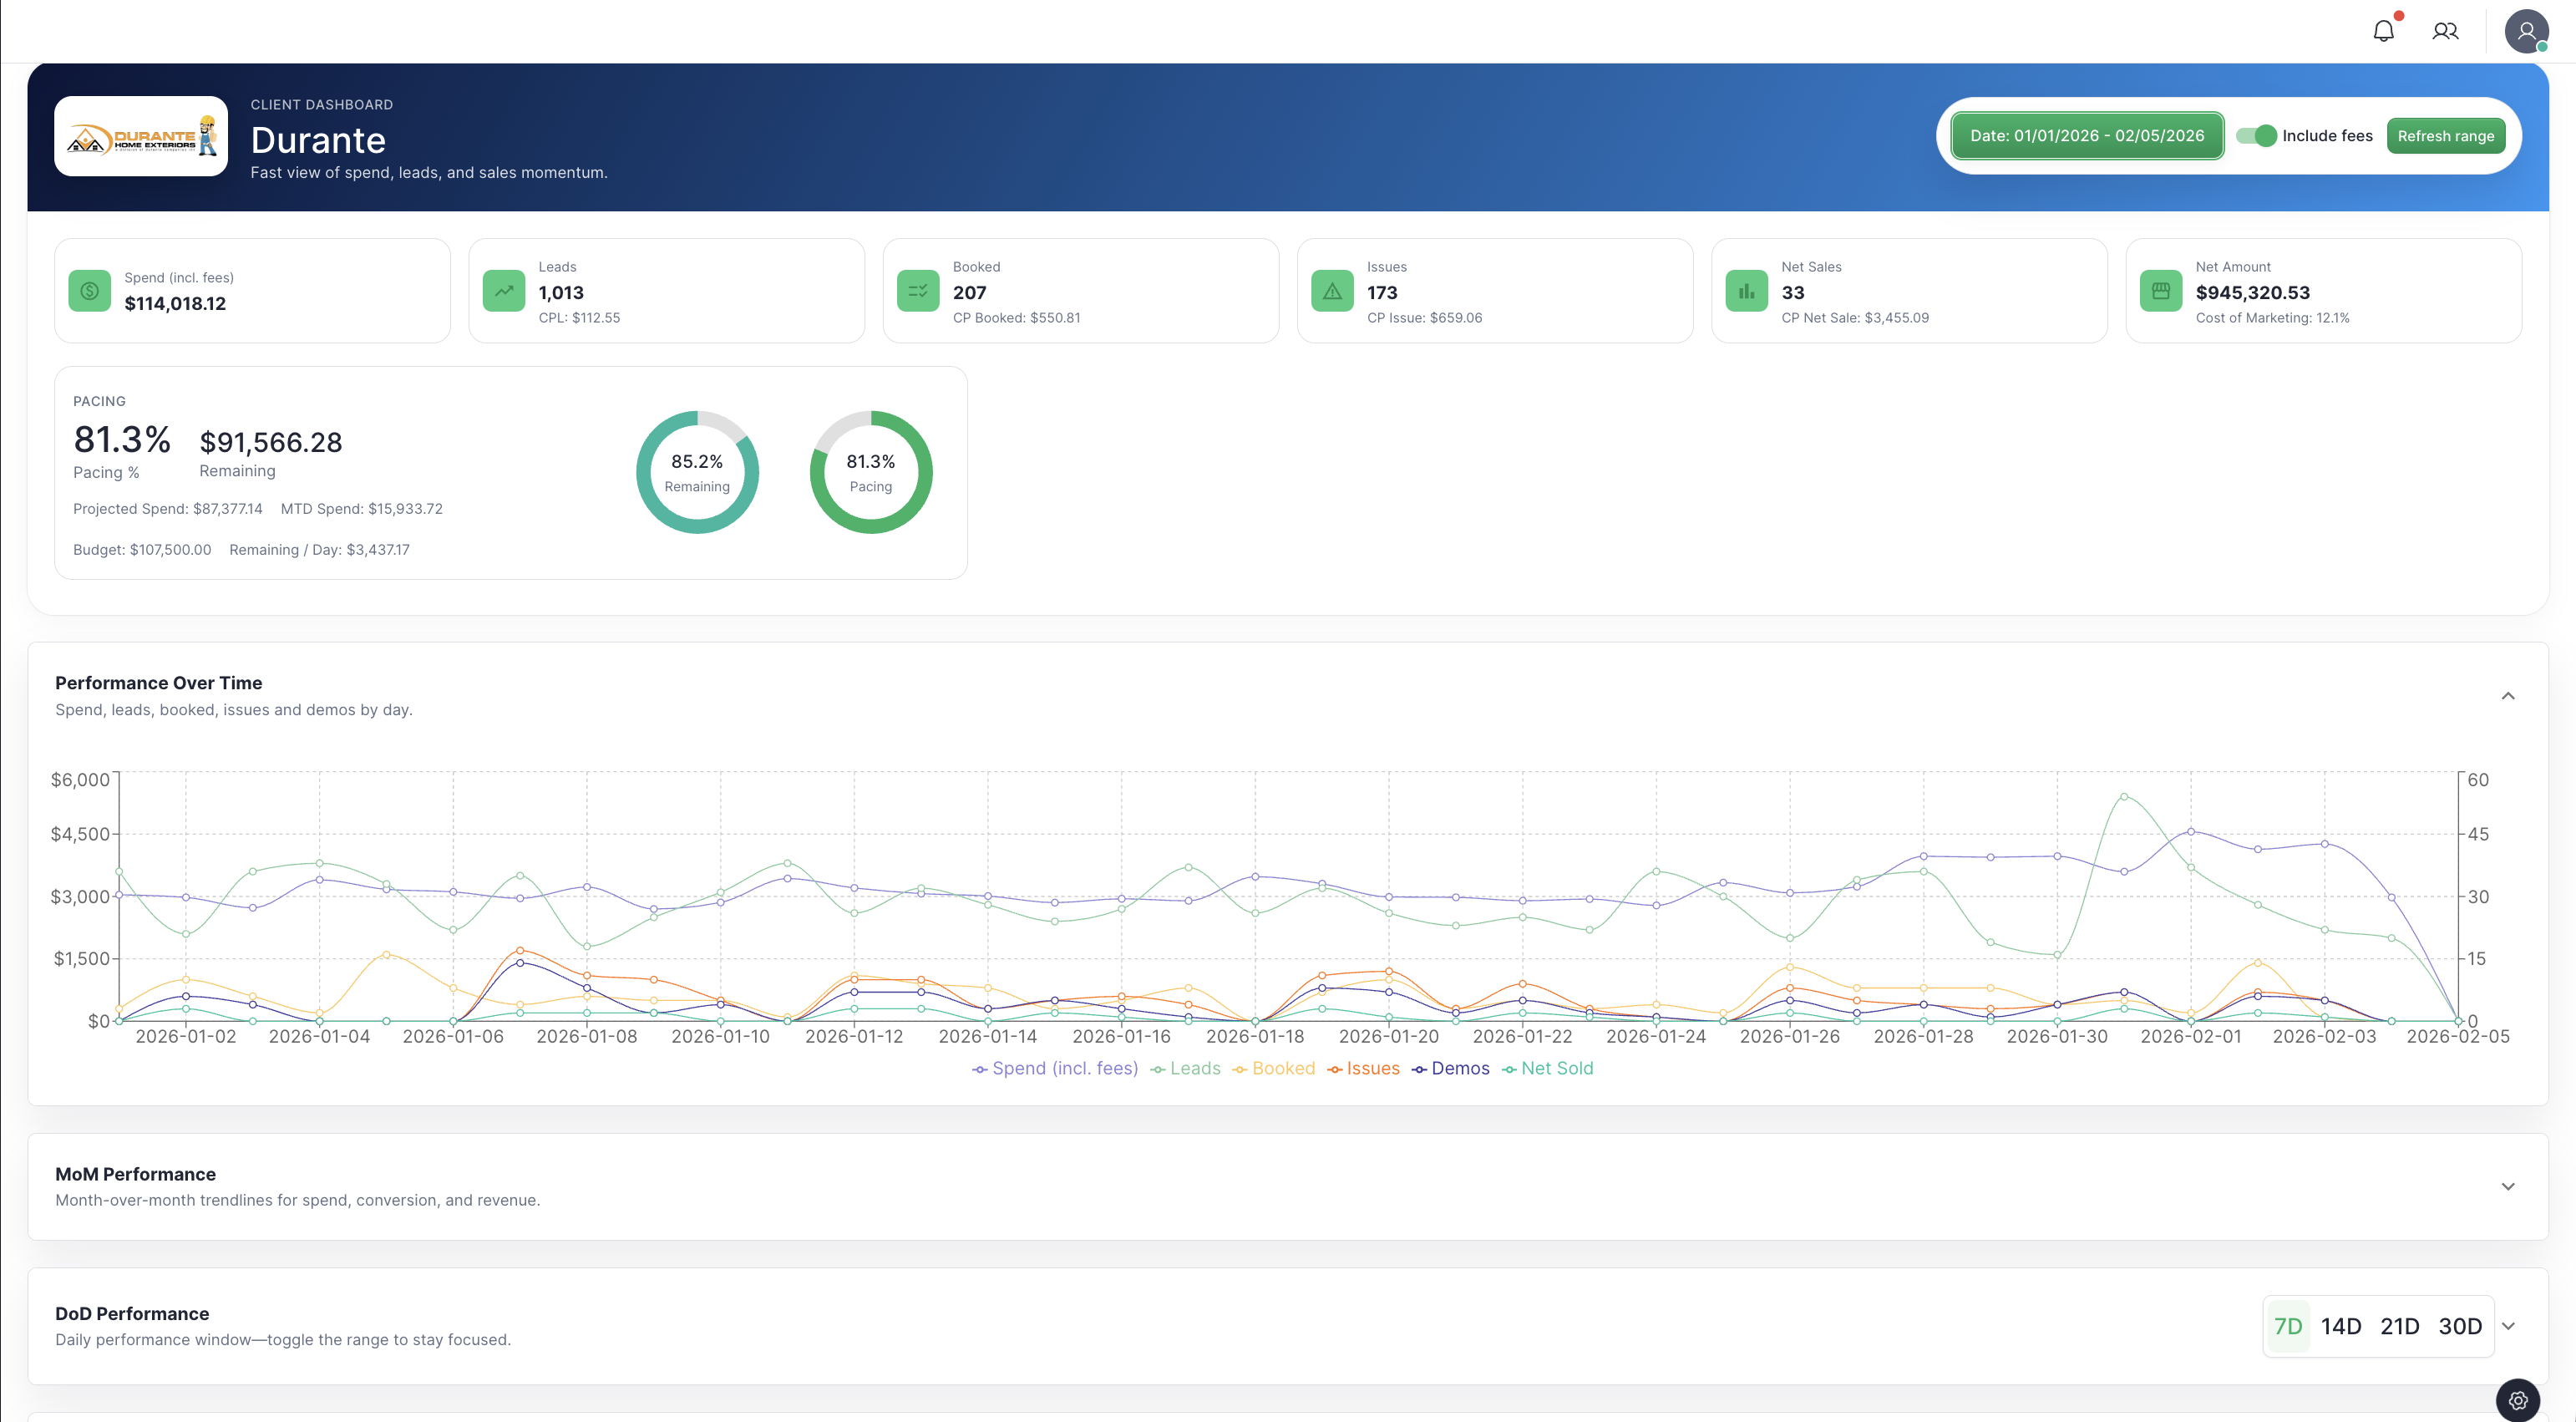Screen dimensions: 2576x1422
Task: Click the Booked checklist icon
Action: [x=917, y=291]
